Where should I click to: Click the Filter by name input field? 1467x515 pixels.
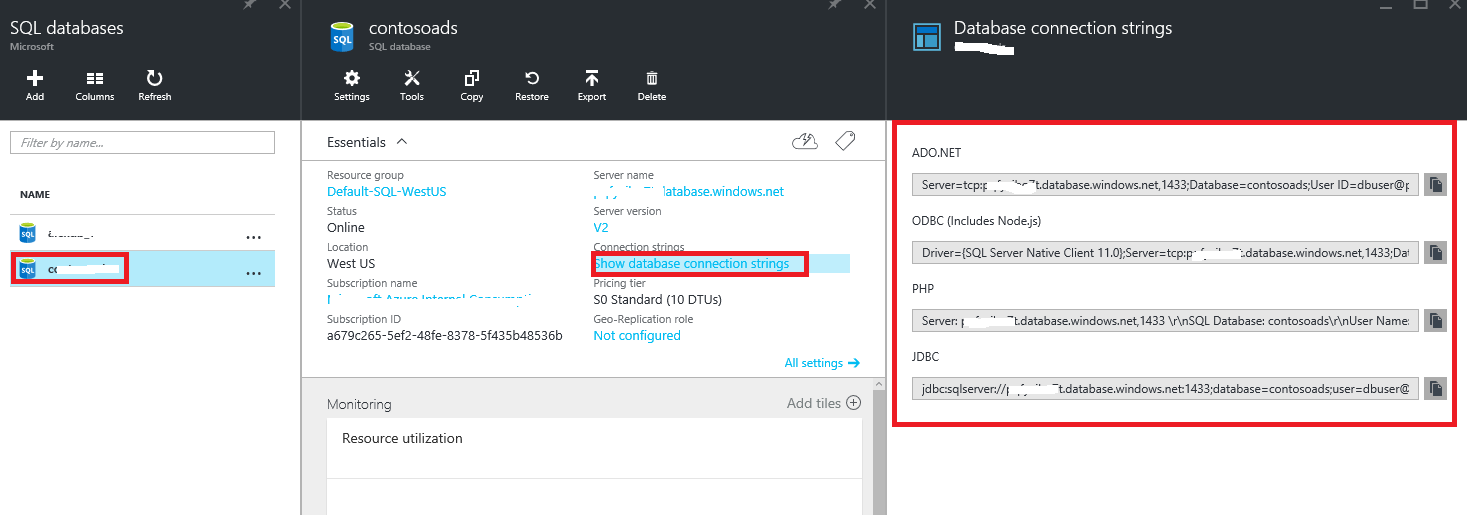click(x=142, y=143)
